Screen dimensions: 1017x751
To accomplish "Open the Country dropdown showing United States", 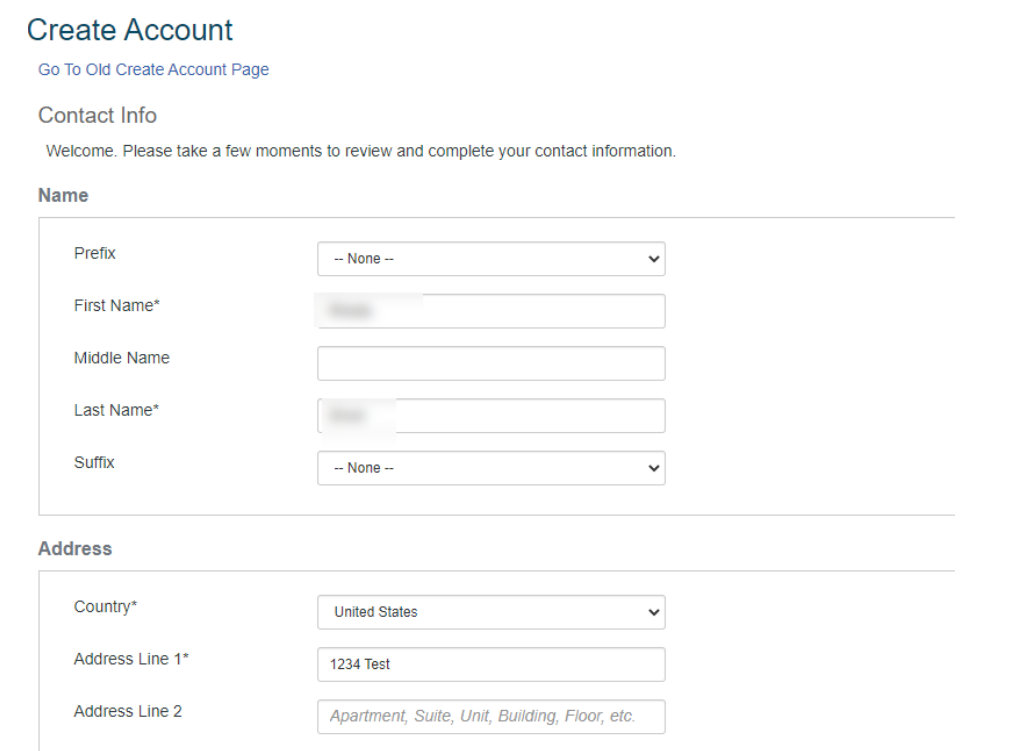I will [x=490, y=612].
